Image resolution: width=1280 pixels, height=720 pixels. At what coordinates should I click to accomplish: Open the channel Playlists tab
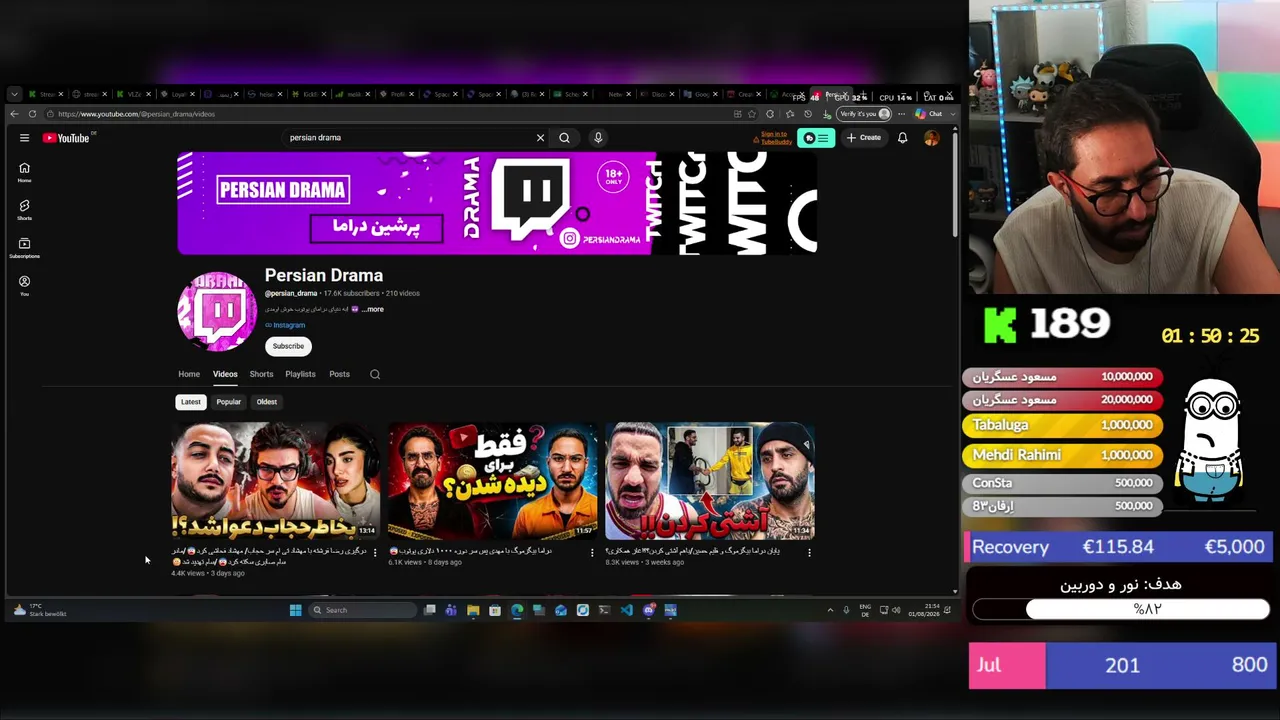300,374
